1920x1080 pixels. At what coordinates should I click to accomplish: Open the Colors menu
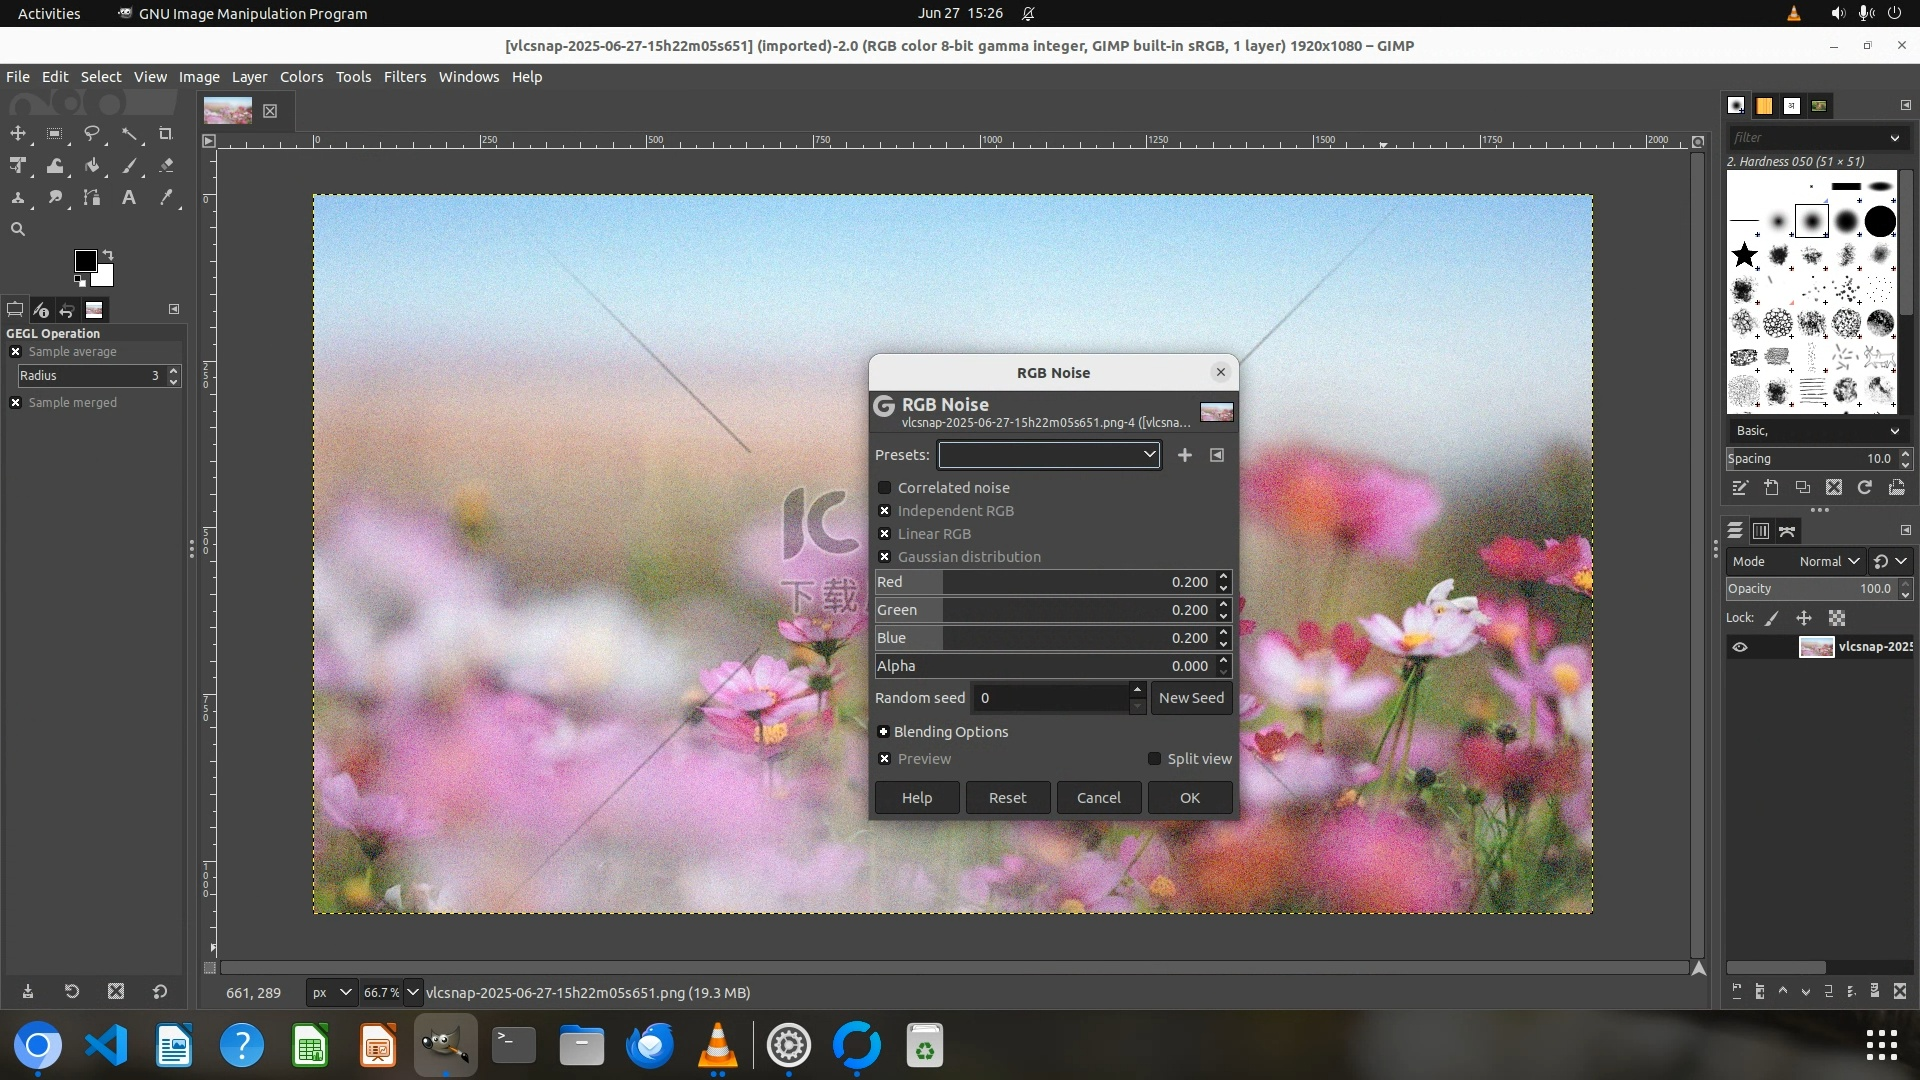(x=301, y=77)
